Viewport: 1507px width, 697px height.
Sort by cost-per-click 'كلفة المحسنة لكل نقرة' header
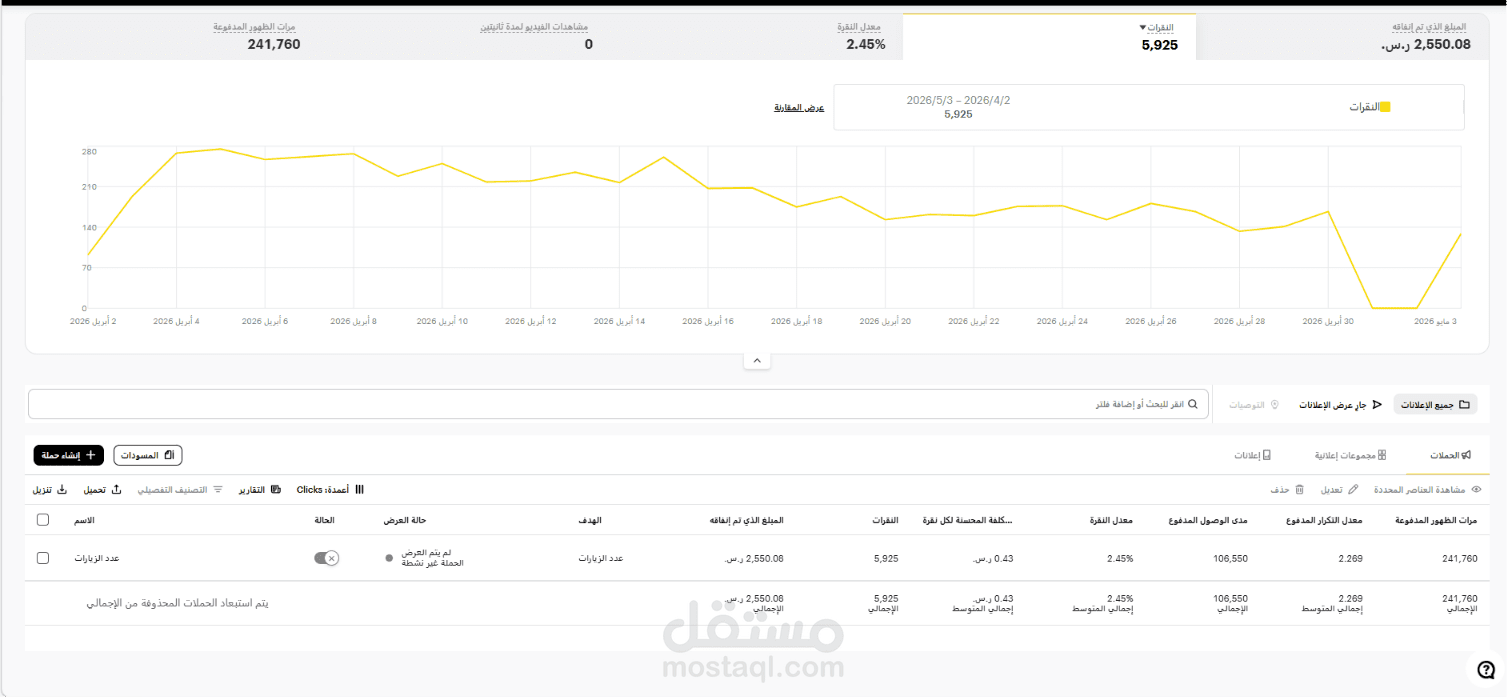tap(968, 520)
